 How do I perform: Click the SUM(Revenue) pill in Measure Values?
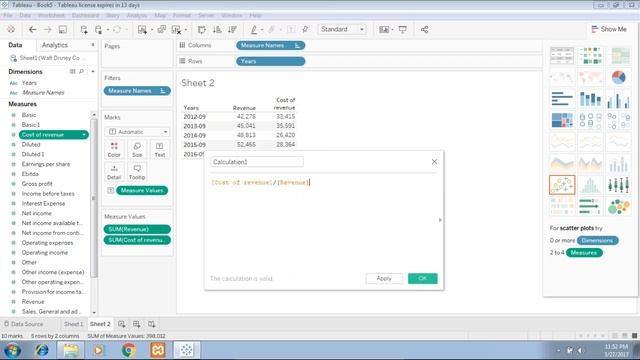[137, 229]
